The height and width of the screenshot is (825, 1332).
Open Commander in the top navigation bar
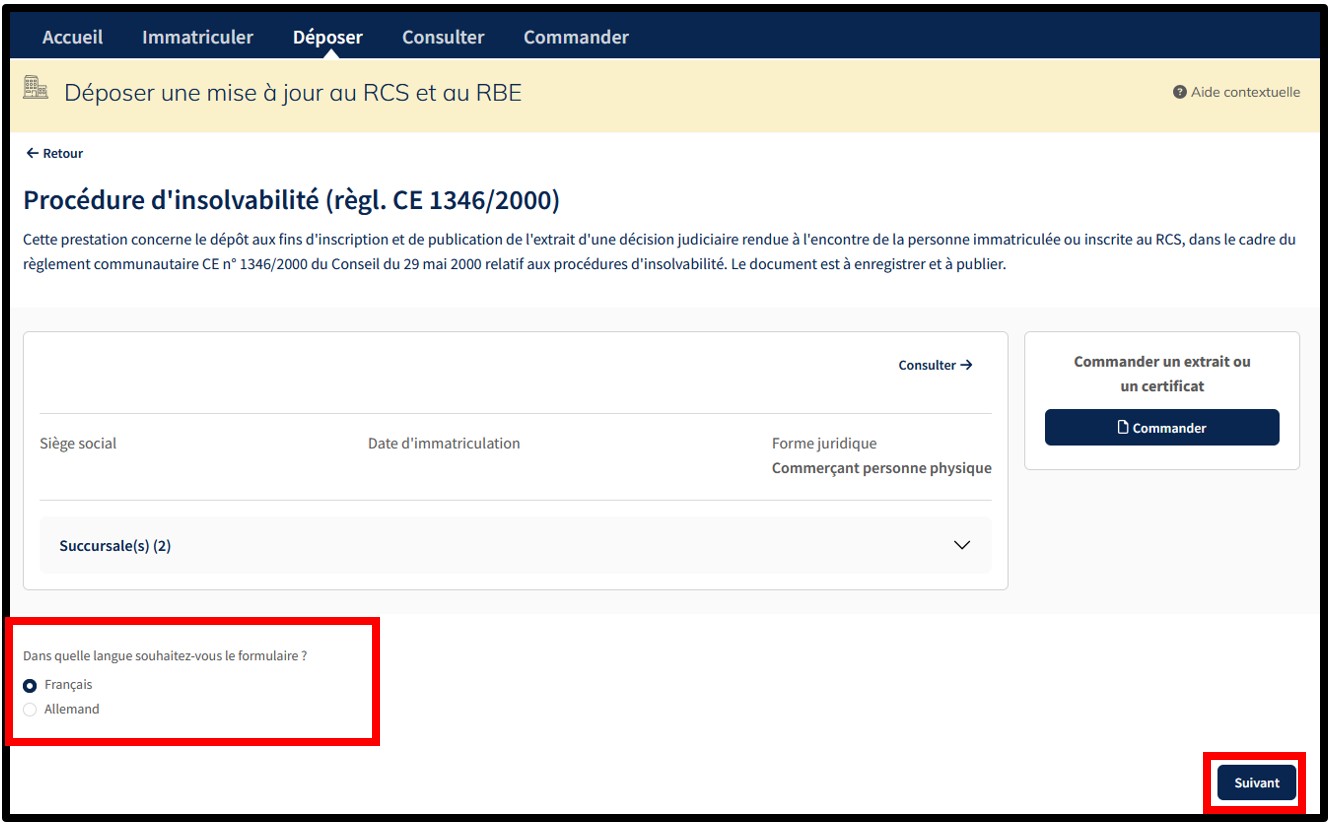coord(576,37)
